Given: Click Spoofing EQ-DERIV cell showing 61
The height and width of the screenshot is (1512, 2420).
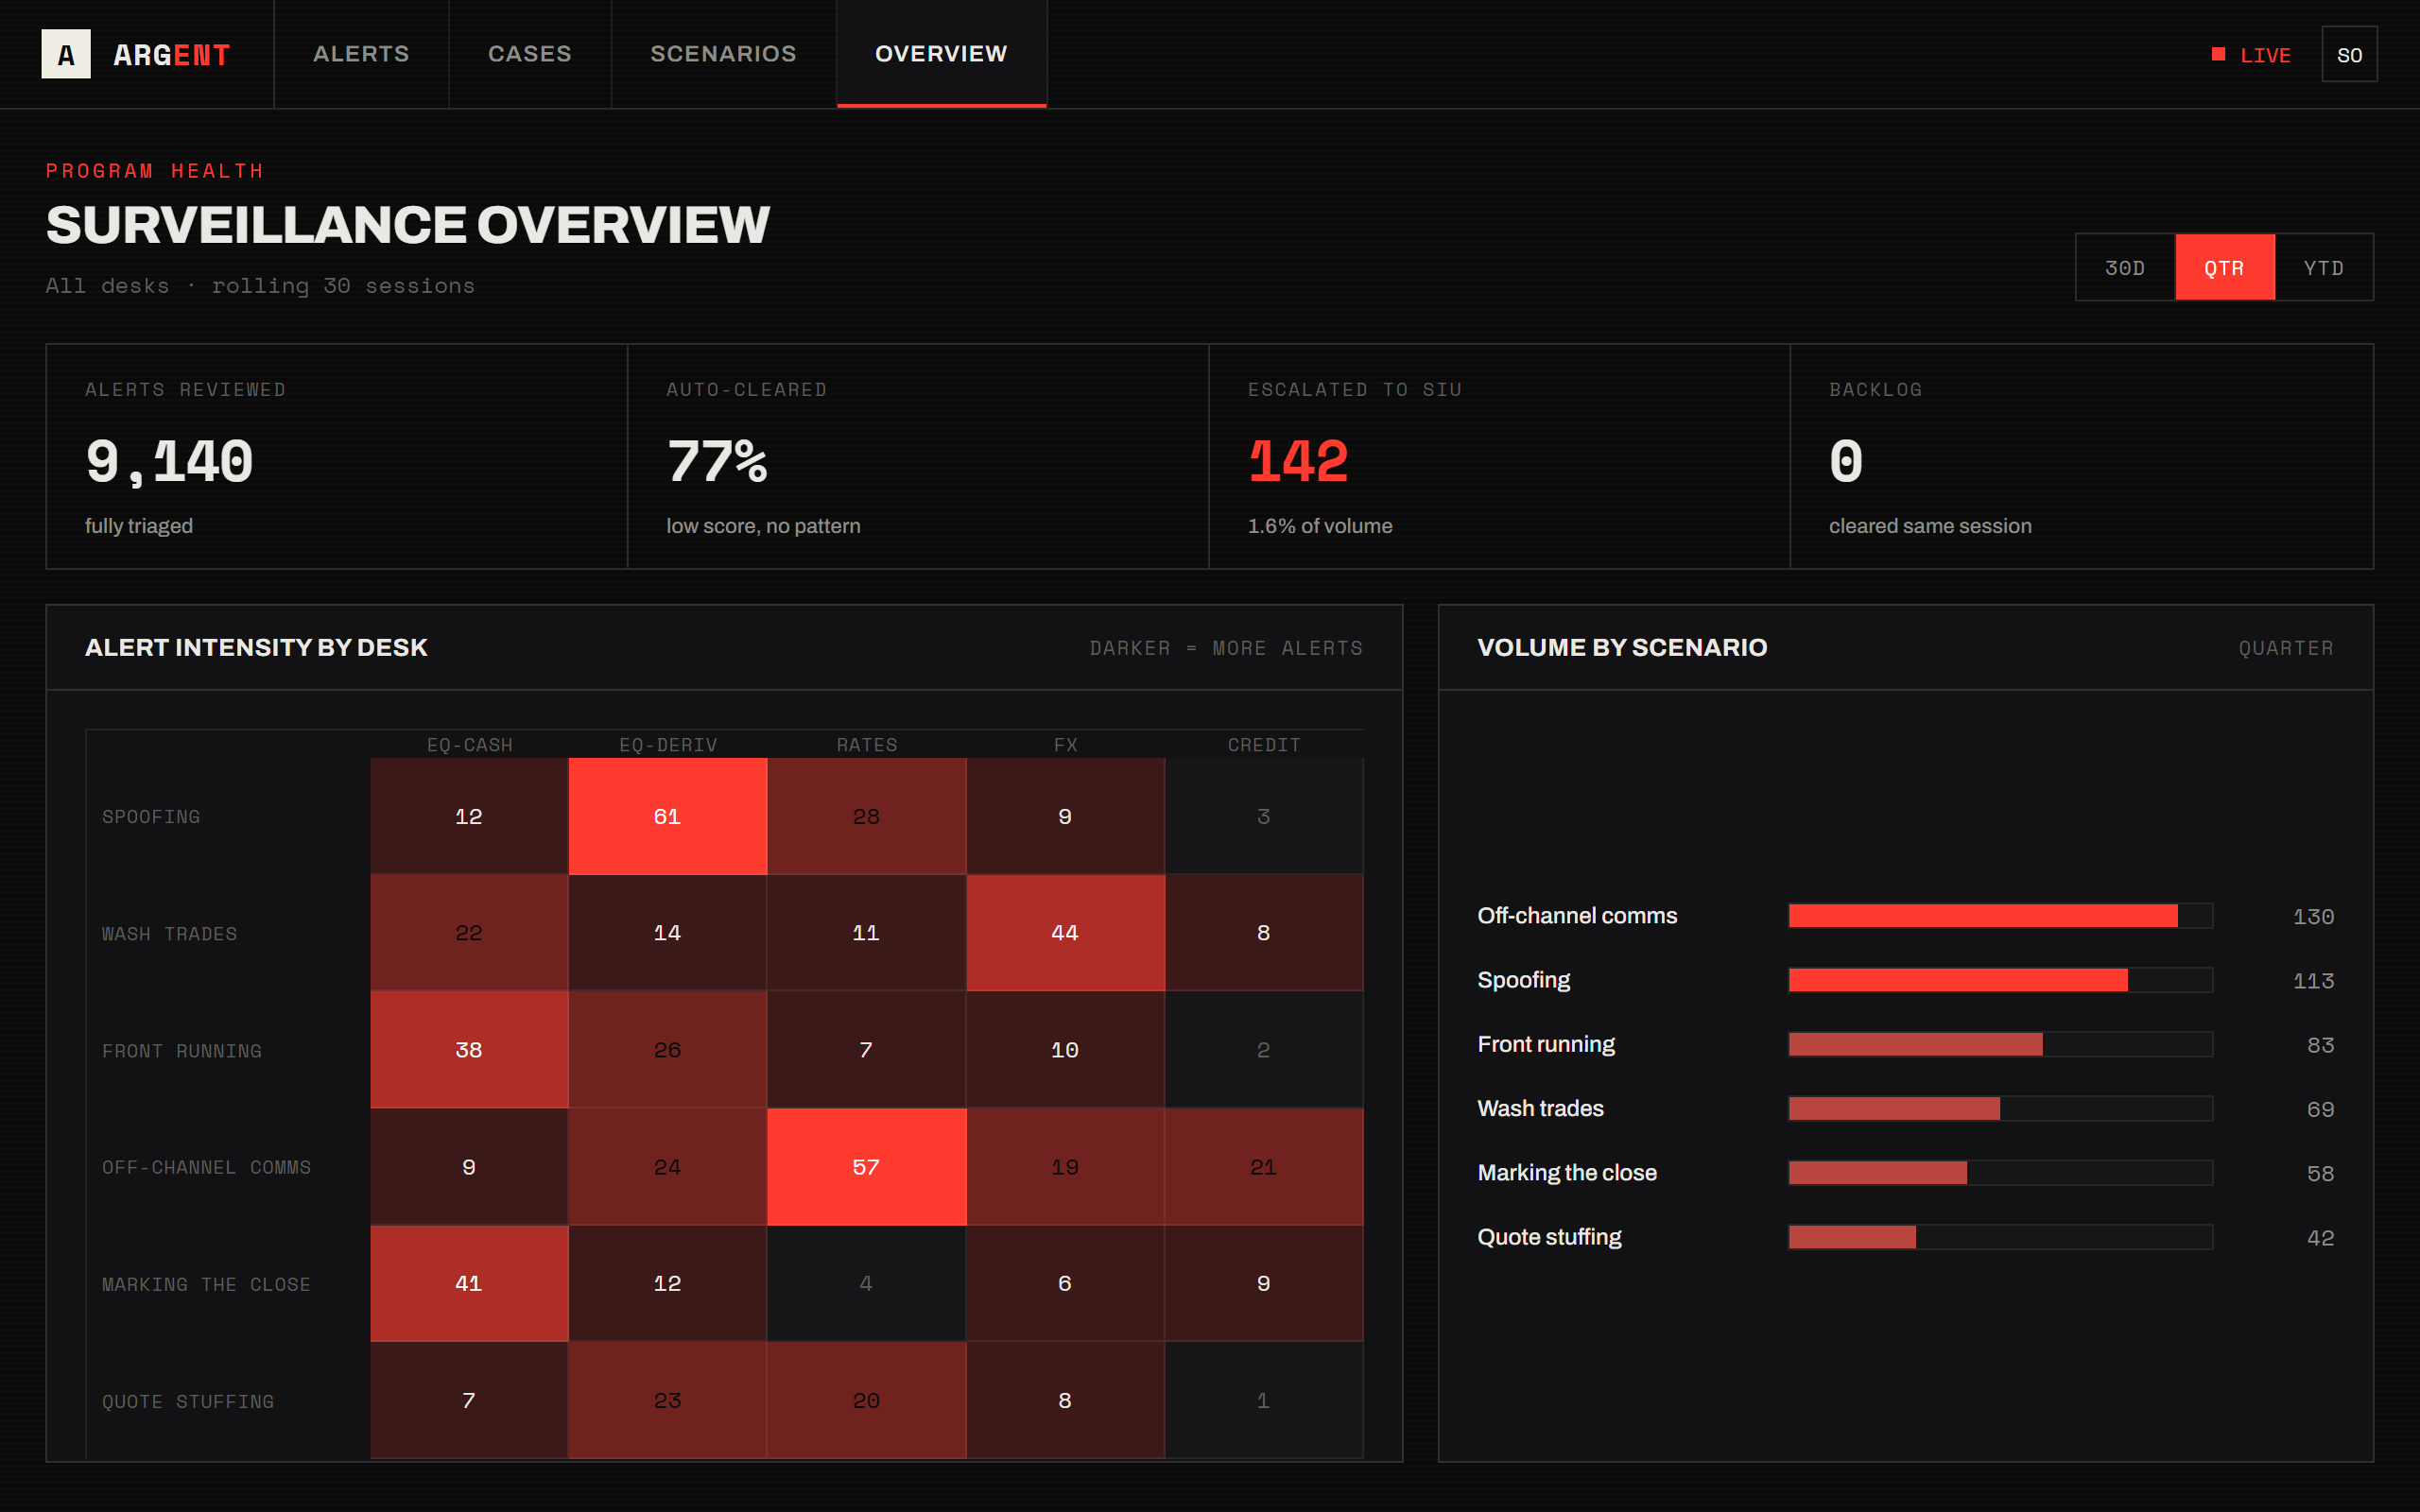Looking at the screenshot, I should click(667, 816).
